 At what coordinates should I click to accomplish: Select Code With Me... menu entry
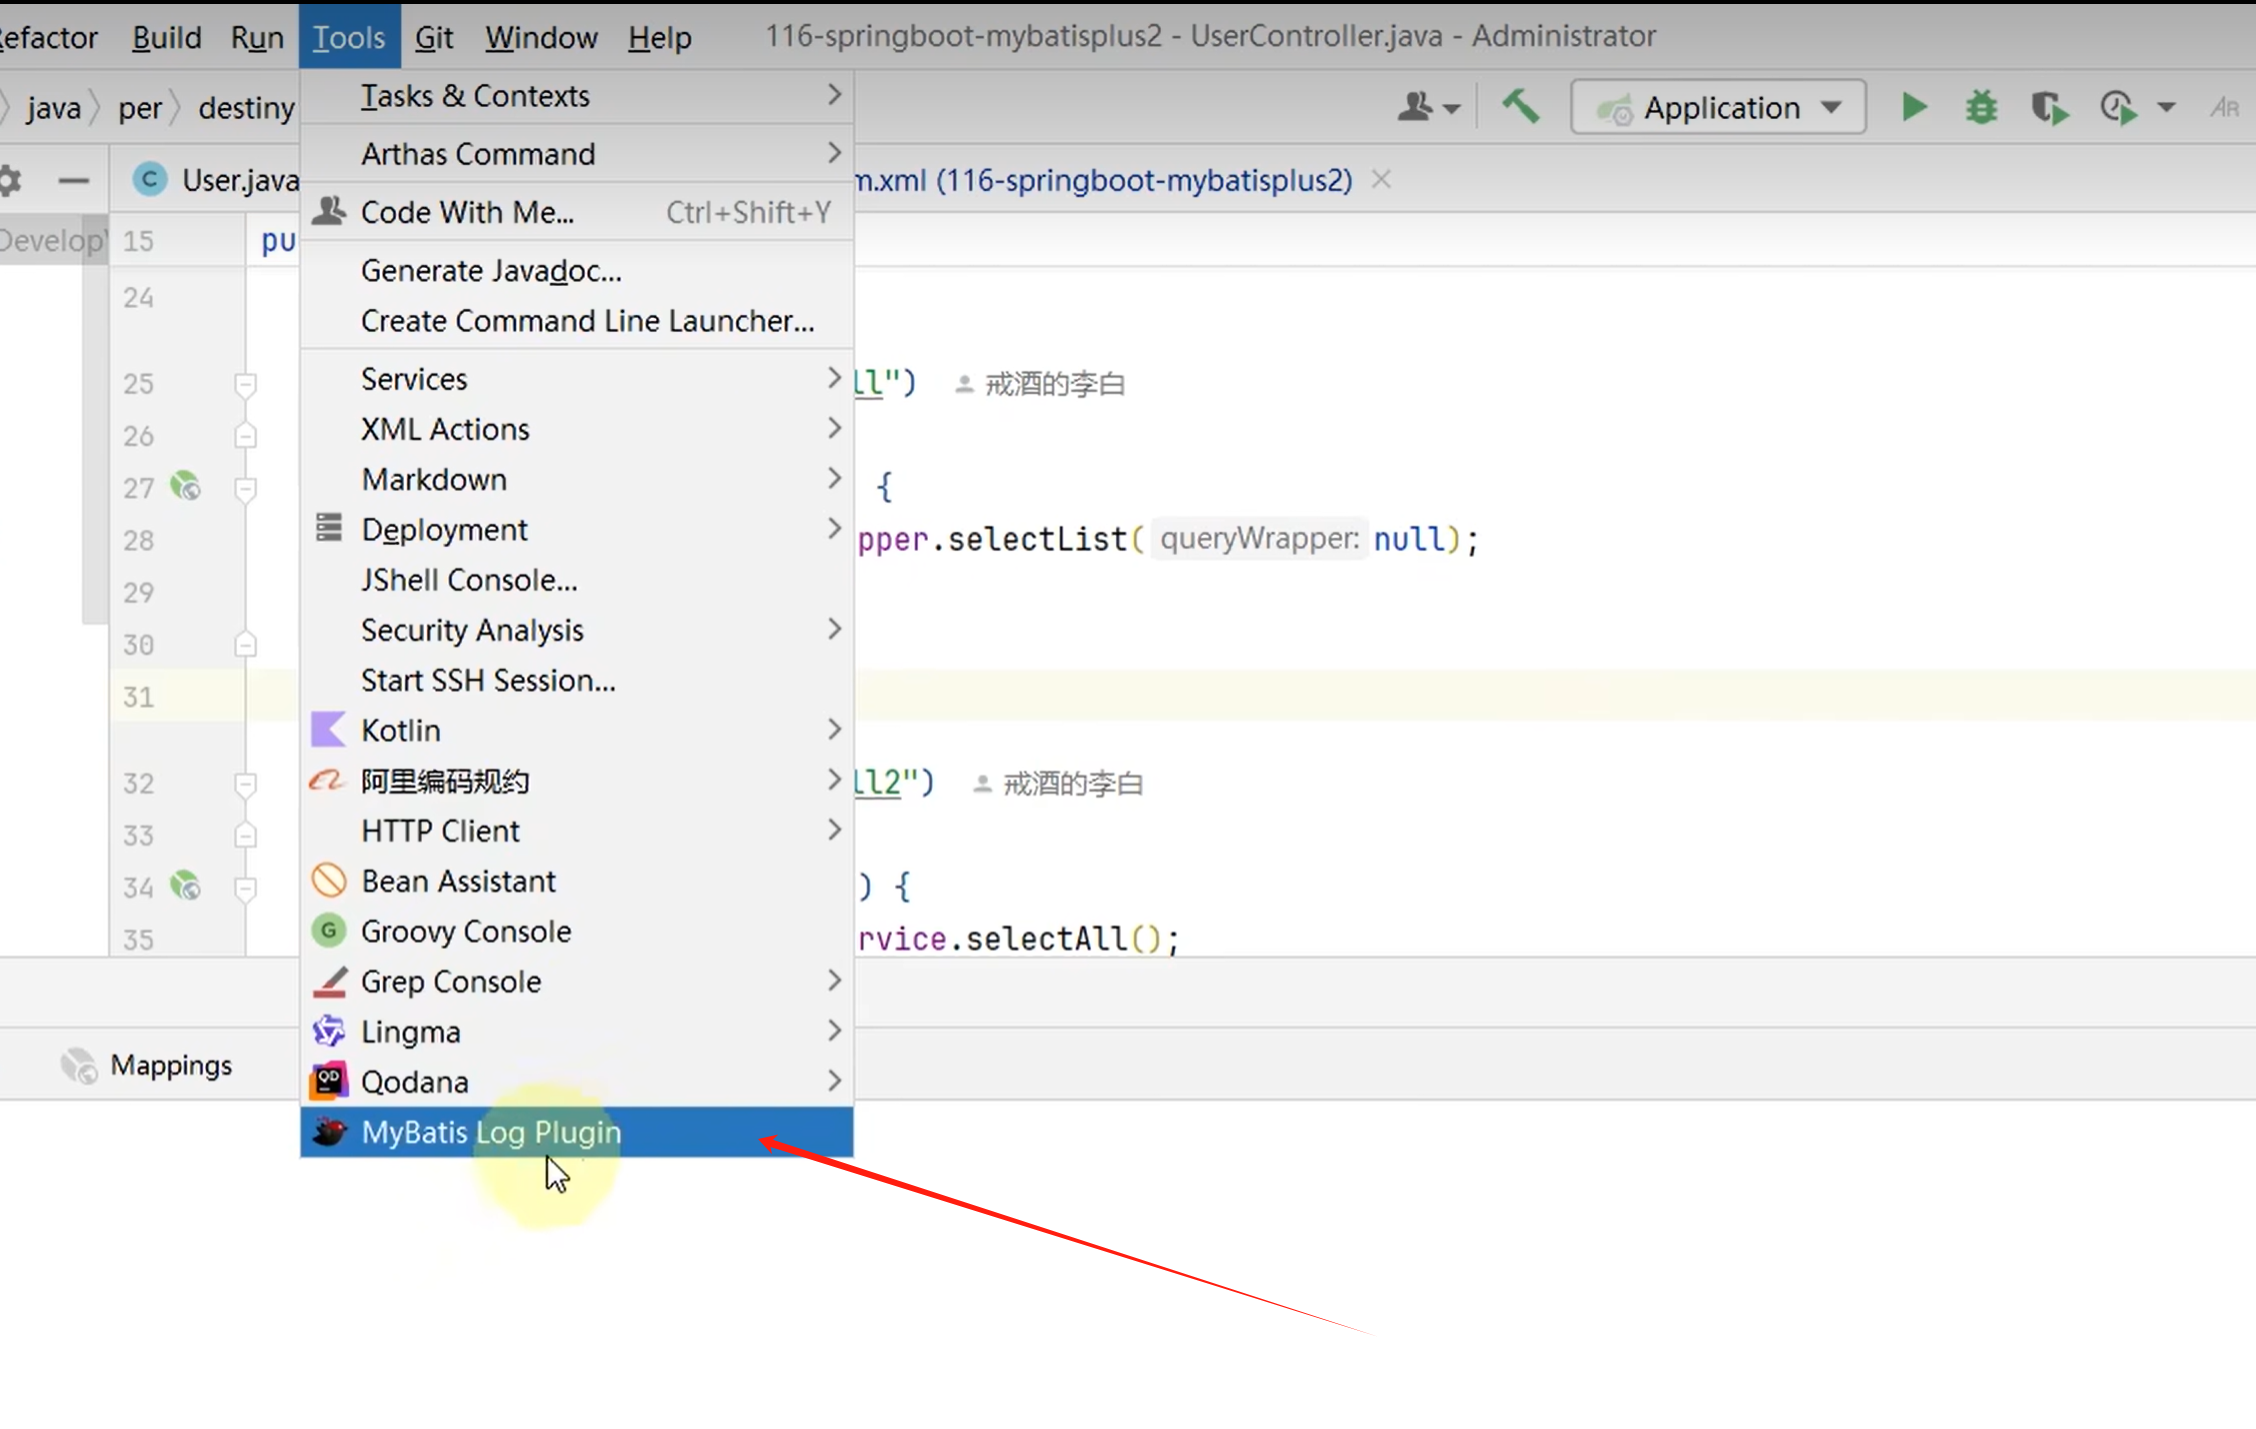point(577,211)
